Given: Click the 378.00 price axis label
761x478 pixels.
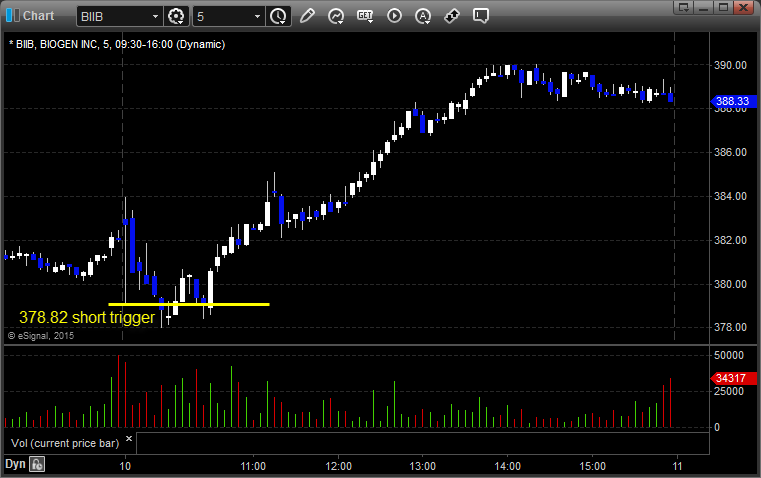Looking at the screenshot, I should click(x=730, y=327).
